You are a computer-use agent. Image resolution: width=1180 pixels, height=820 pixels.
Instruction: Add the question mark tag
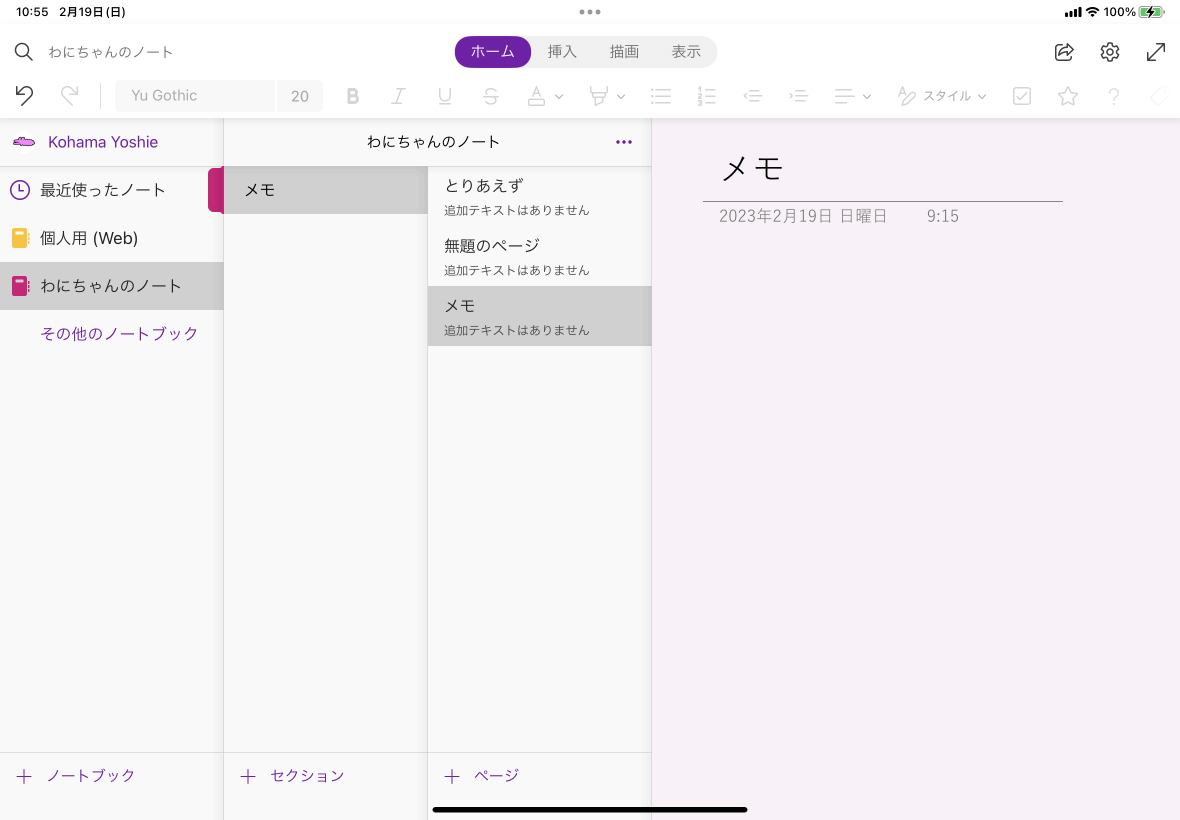[1114, 96]
